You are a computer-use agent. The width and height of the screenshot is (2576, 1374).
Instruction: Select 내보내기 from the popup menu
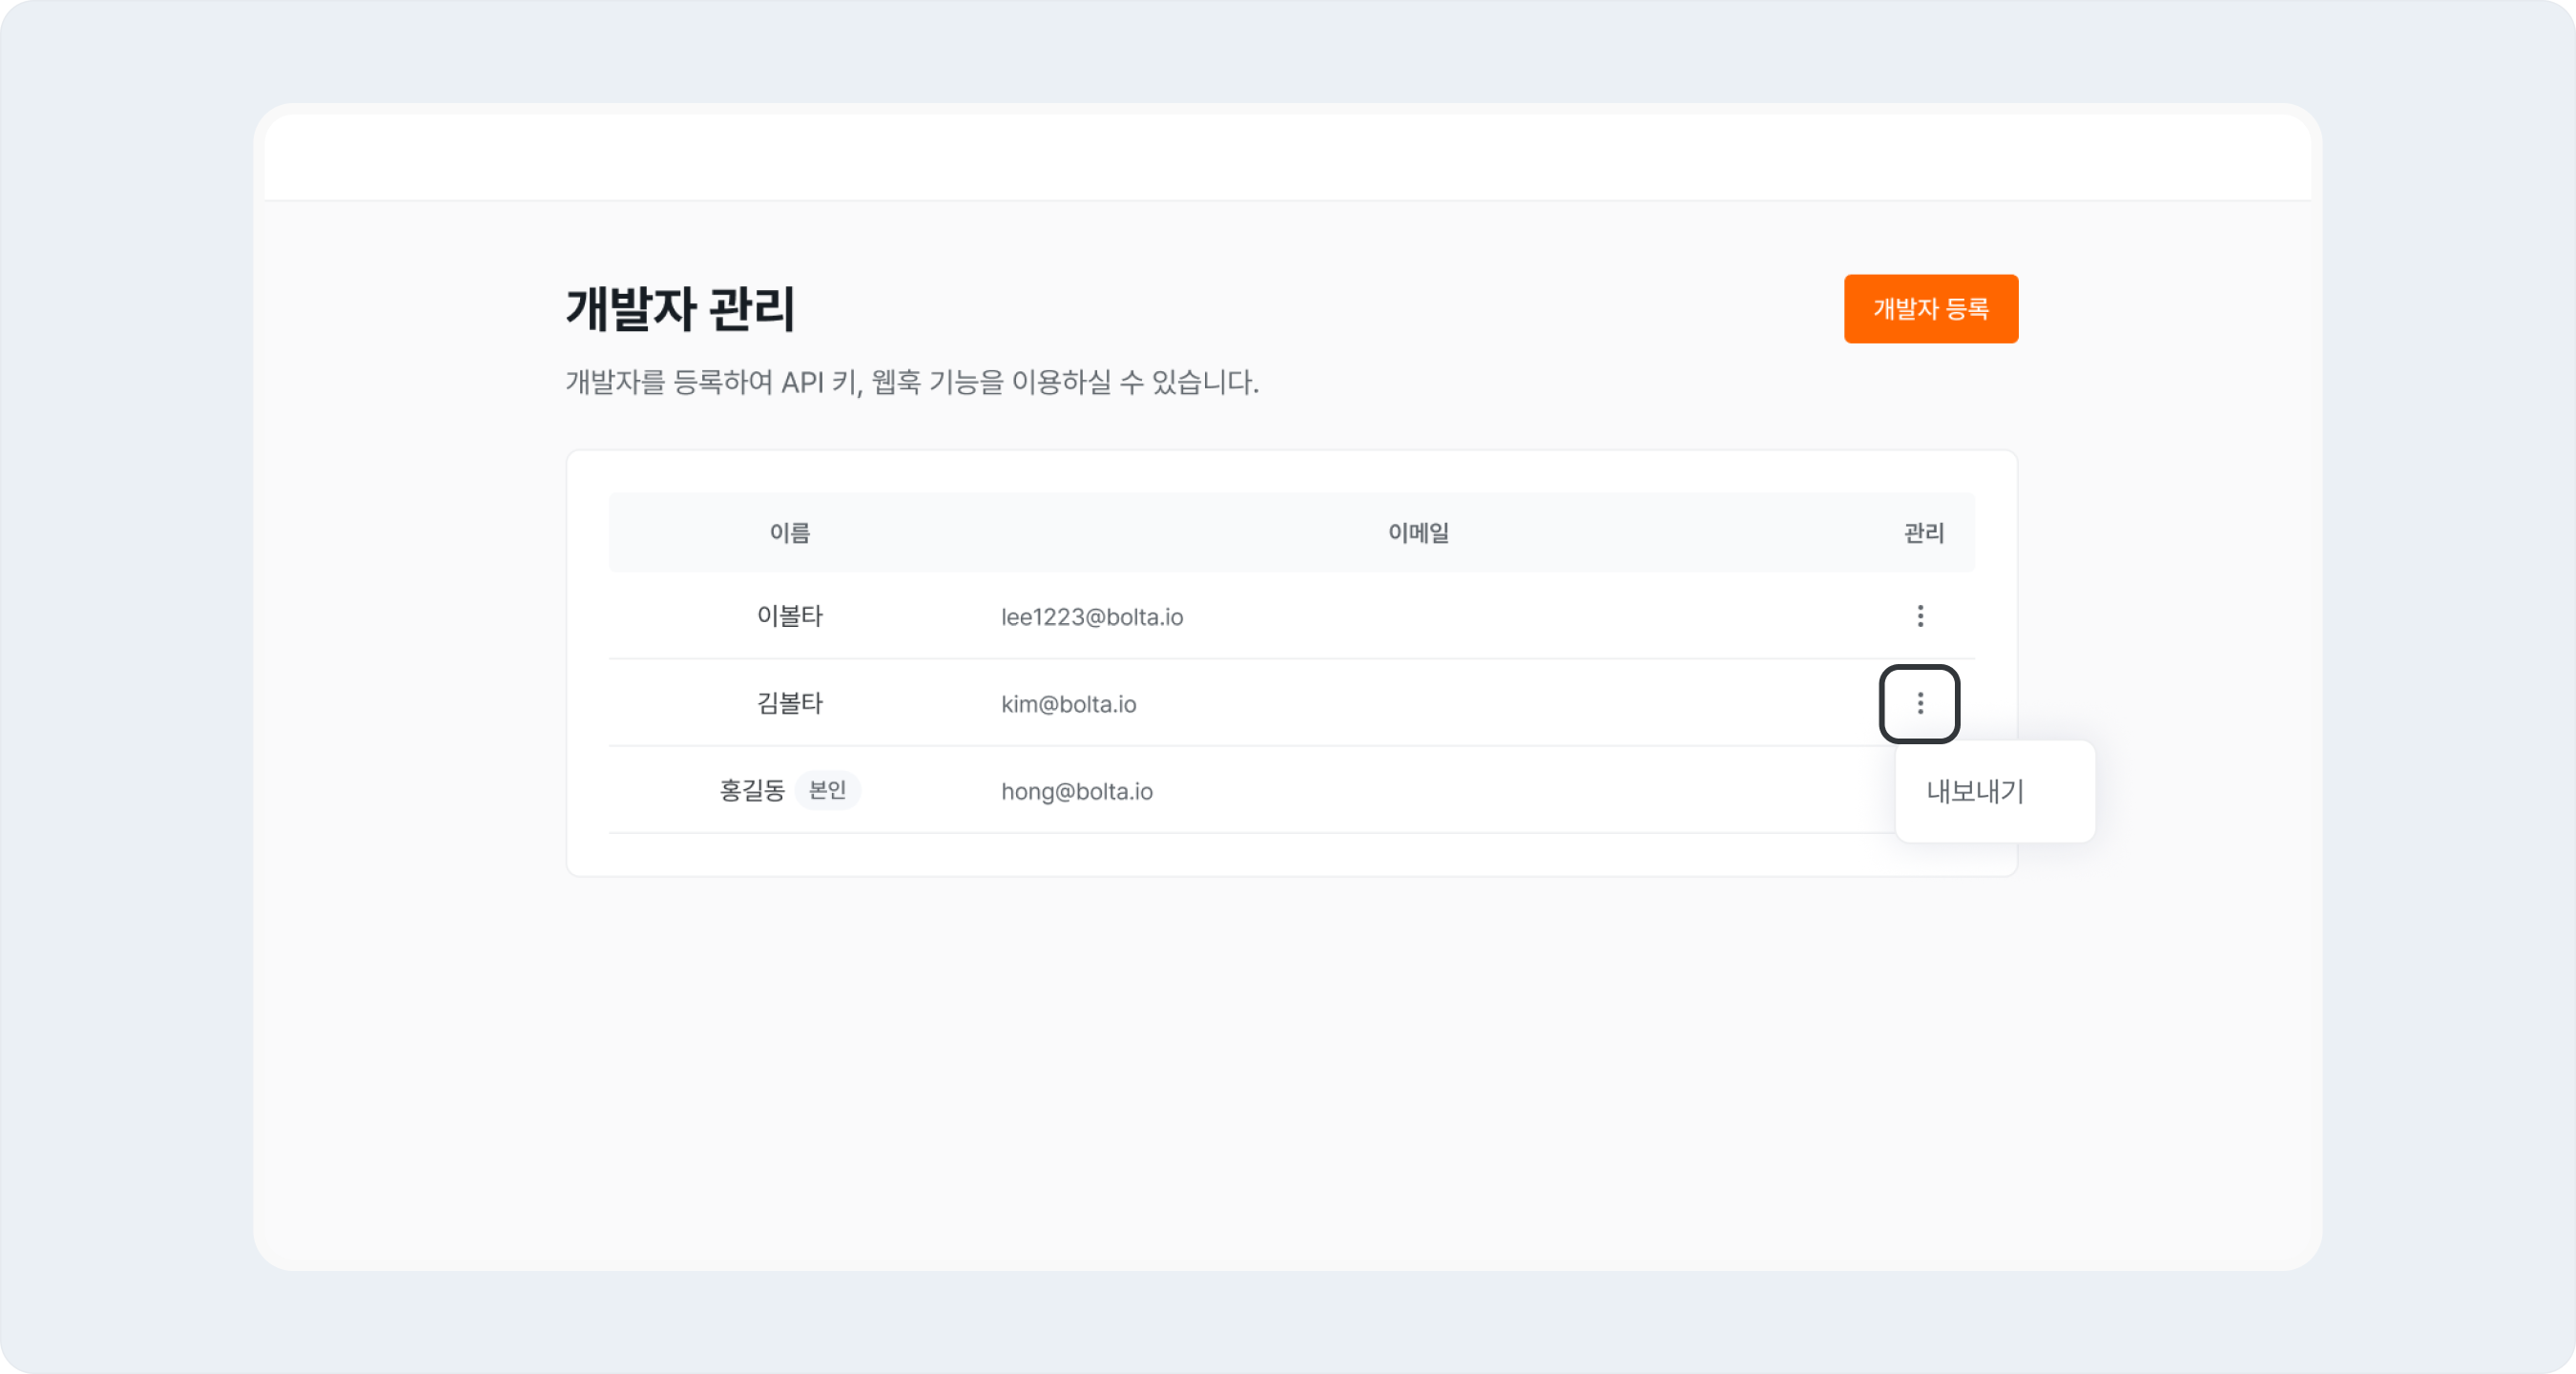pyautogui.click(x=1975, y=792)
